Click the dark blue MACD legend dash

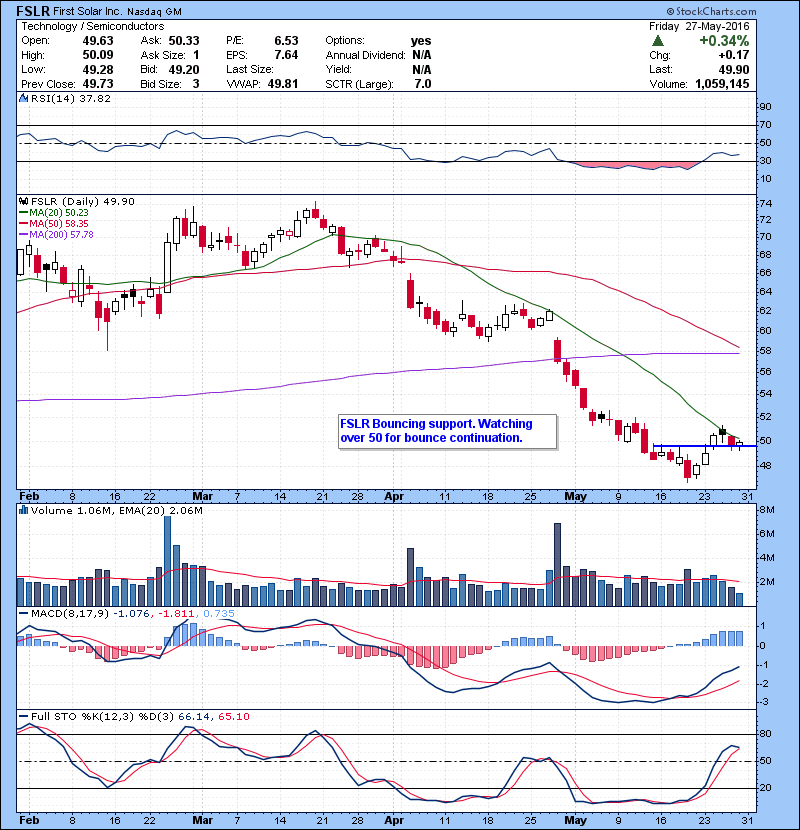[x=23, y=614]
